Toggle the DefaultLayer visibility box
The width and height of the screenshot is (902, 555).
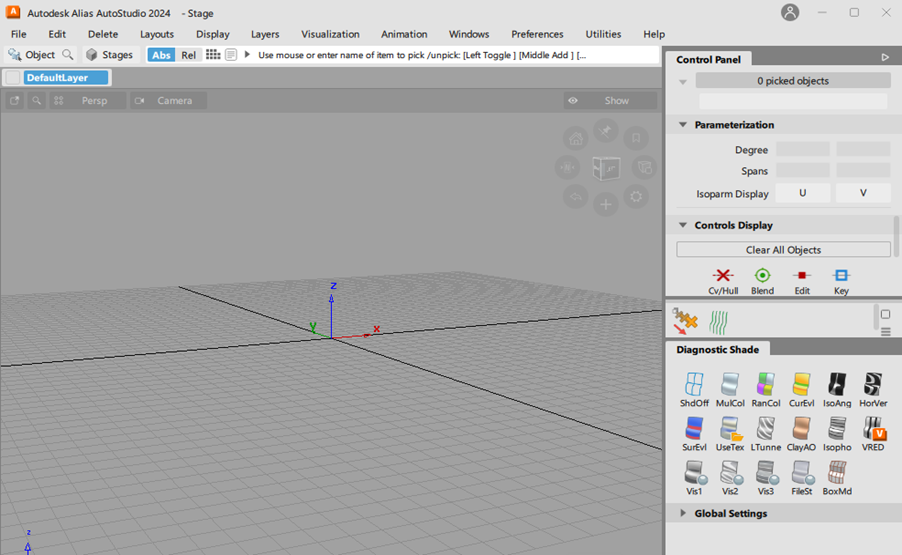13,78
